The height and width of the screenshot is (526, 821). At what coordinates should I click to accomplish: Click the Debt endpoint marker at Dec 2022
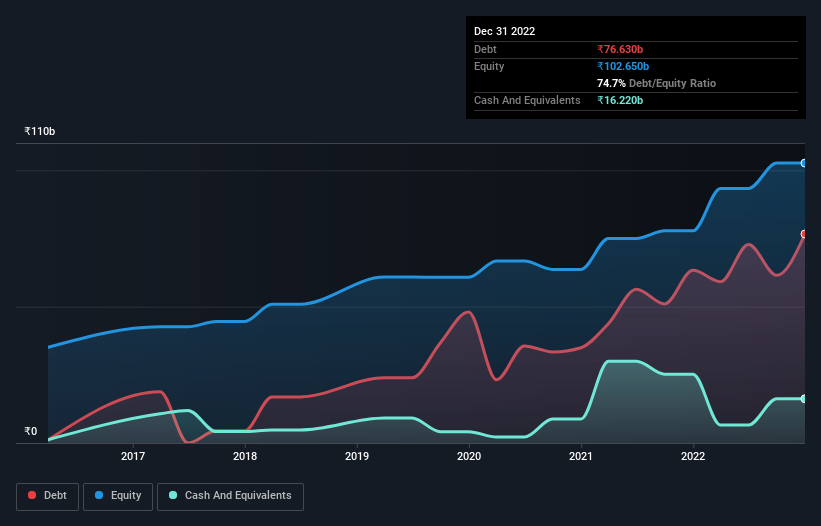click(x=804, y=234)
